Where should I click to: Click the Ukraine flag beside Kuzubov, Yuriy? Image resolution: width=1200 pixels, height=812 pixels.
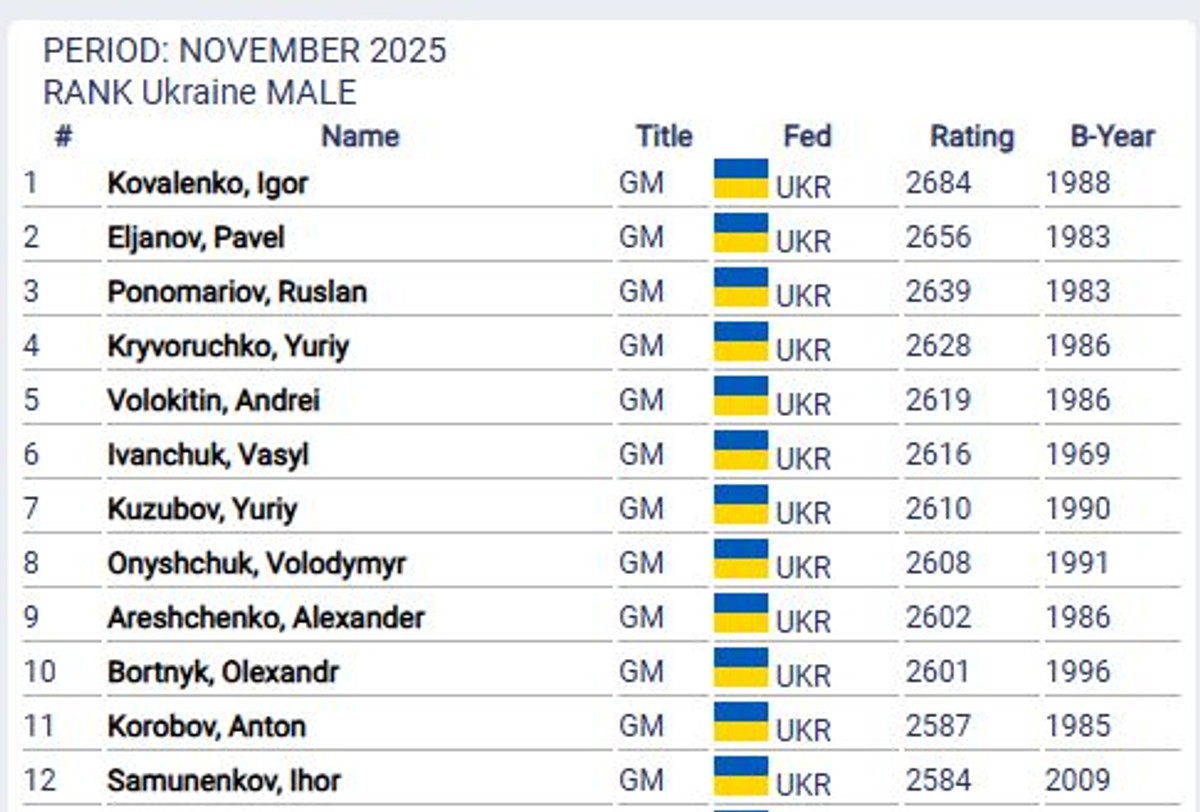click(x=741, y=504)
